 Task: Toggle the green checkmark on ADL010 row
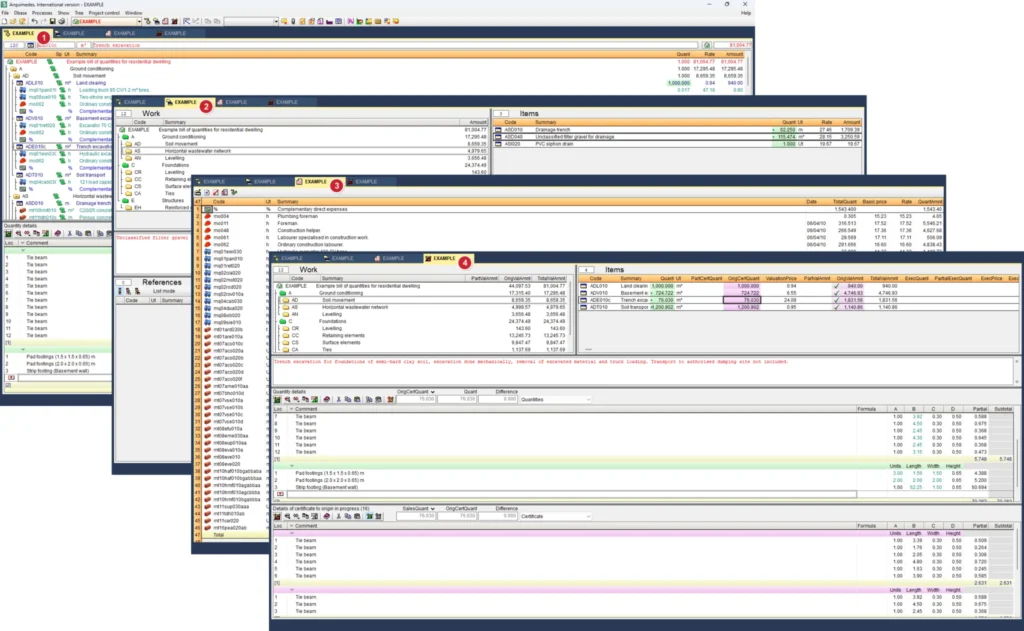(x=837, y=286)
